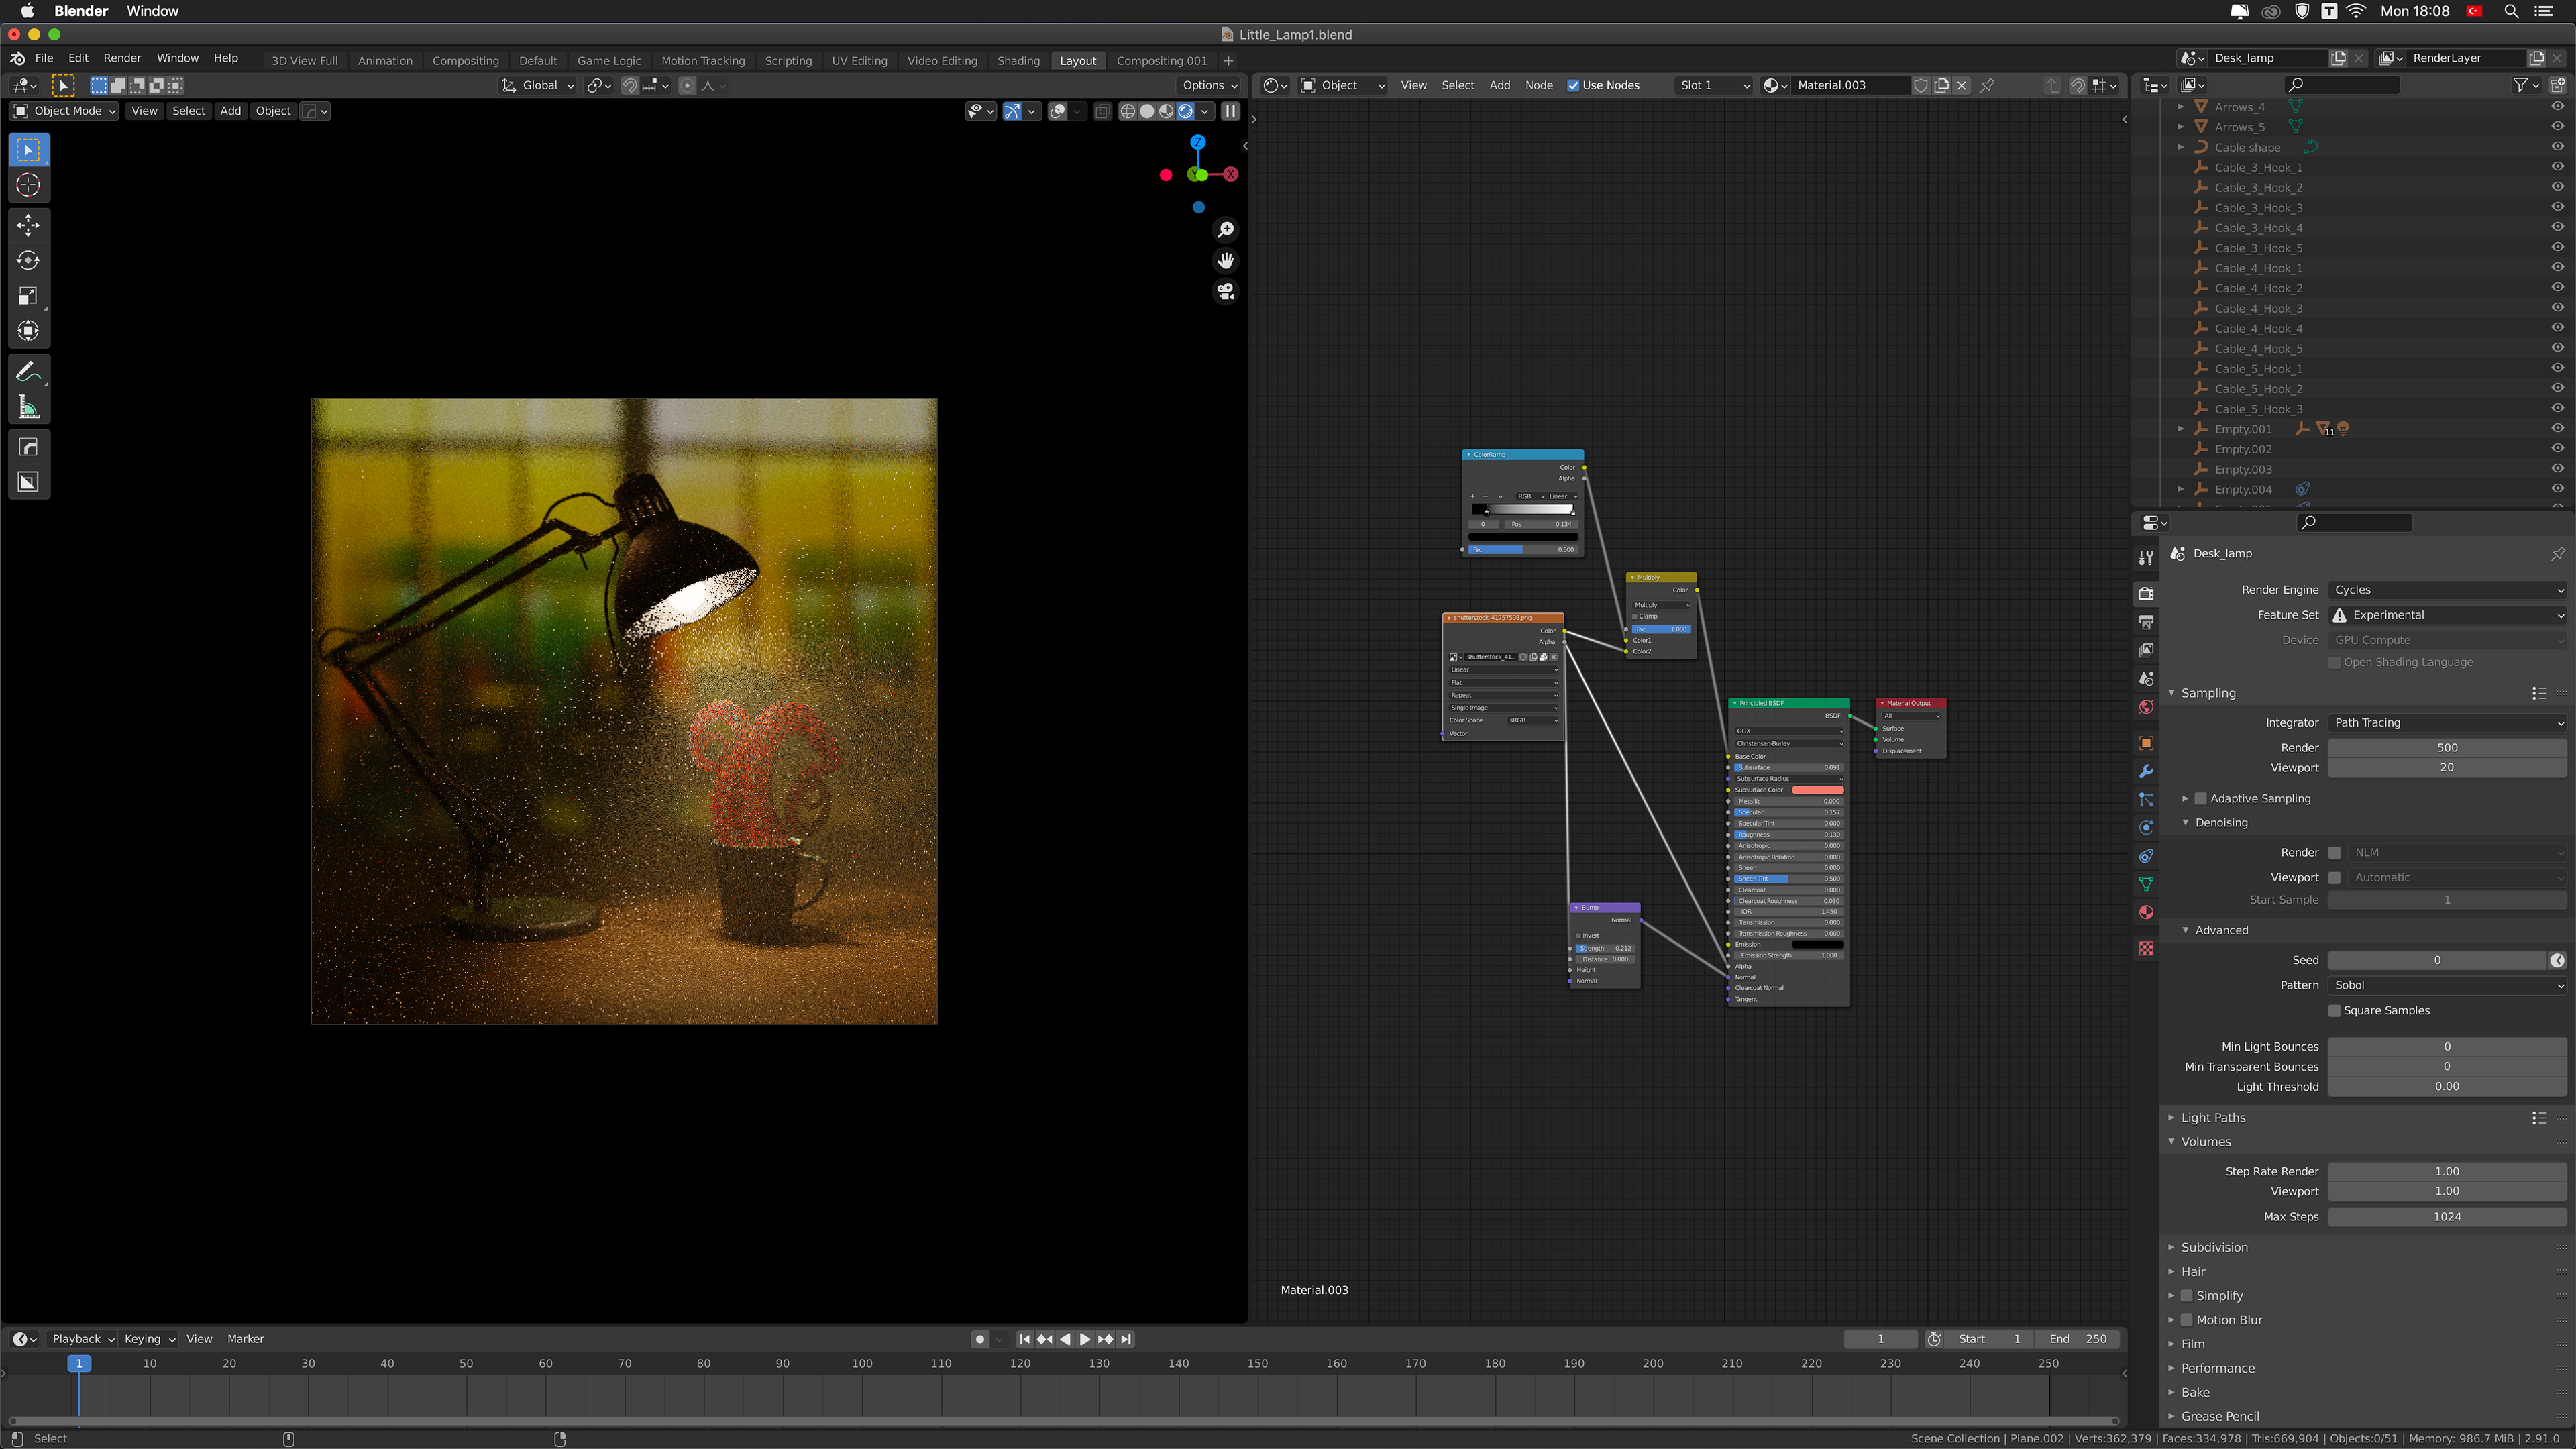Select the Annotate pencil tool
2576x1449 pixels.
click(x=28, y=371)
